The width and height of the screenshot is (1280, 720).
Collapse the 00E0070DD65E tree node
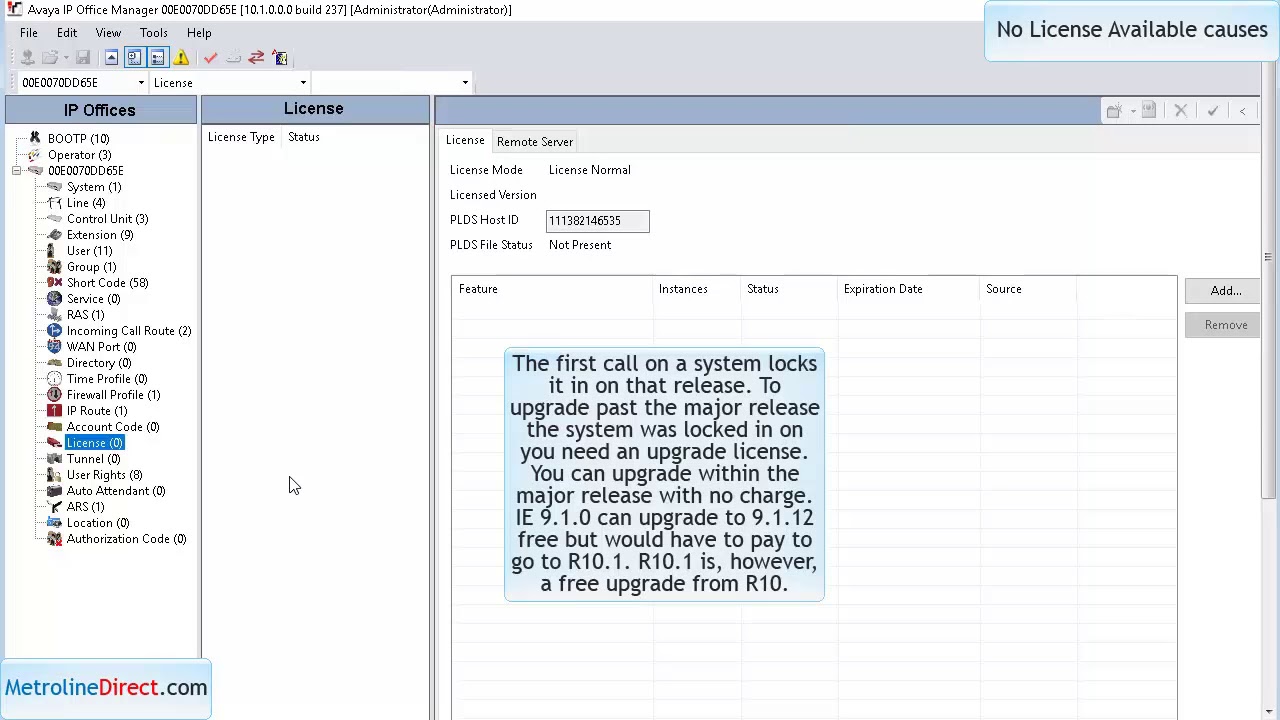pos(17,171)
